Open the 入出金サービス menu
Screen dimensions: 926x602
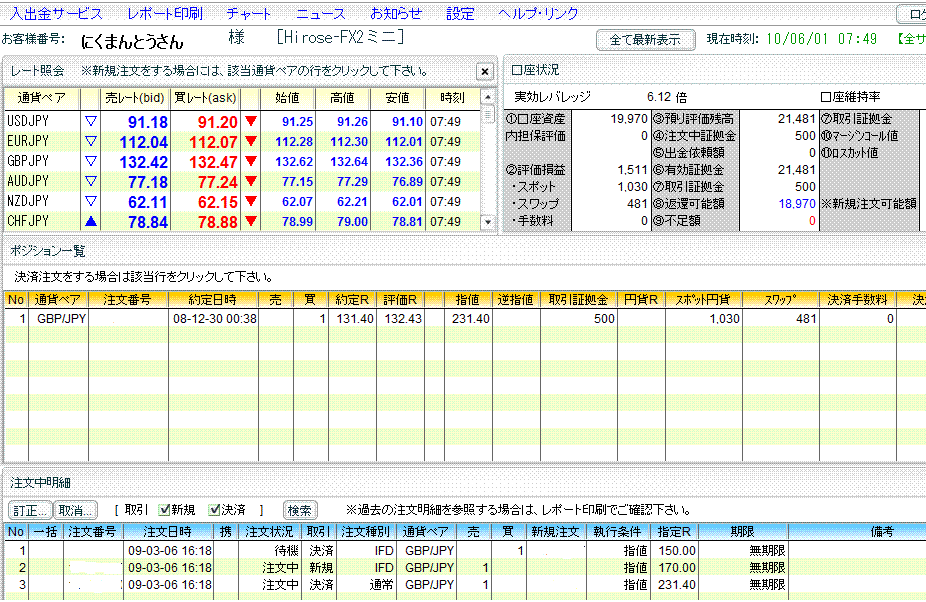click(56, 14)
